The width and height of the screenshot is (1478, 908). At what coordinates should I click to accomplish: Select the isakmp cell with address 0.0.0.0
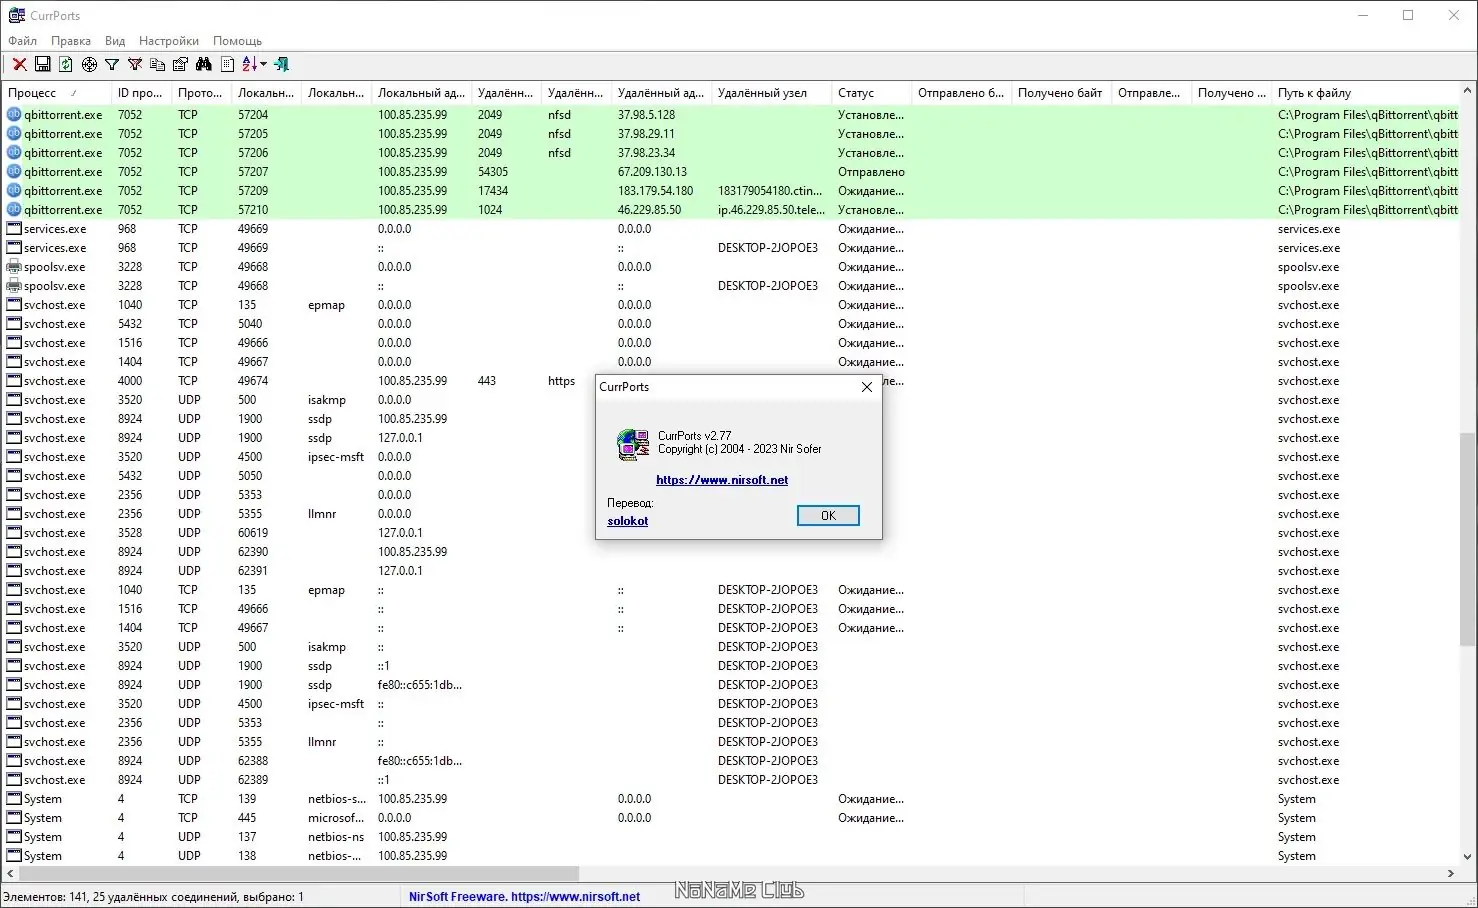click(326, 400)
